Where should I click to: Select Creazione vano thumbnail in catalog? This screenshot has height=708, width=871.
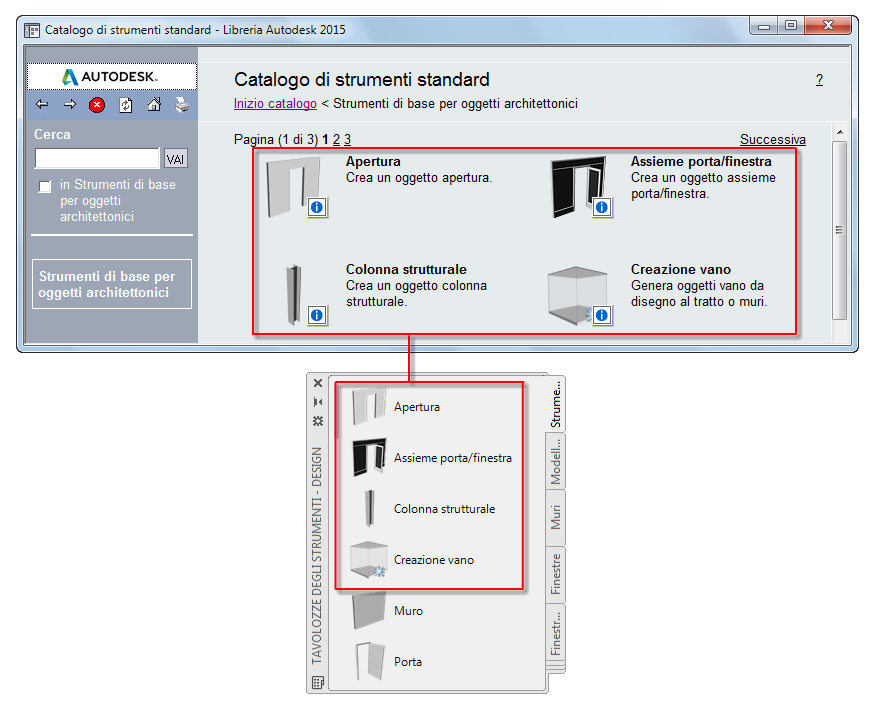pos(577,294)
